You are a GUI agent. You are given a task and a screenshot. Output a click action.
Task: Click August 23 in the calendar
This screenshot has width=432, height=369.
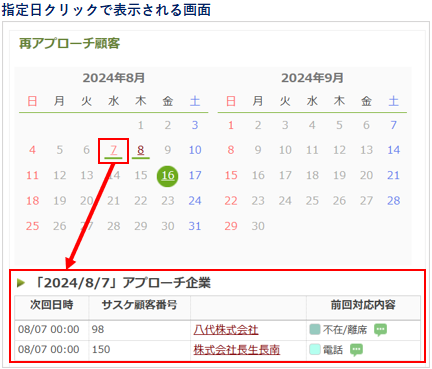[168, 201]
